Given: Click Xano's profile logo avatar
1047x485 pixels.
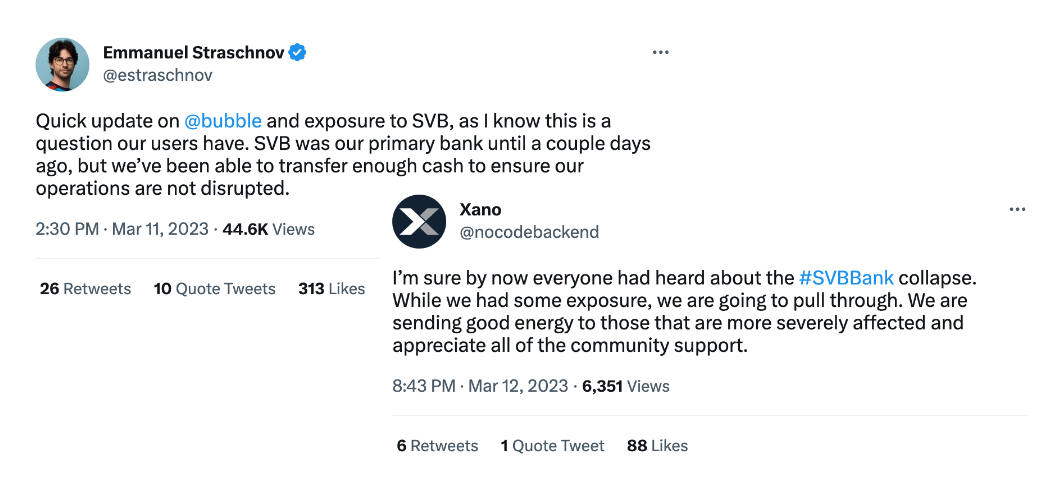Looking at the screenshot, I should [419, 221].
